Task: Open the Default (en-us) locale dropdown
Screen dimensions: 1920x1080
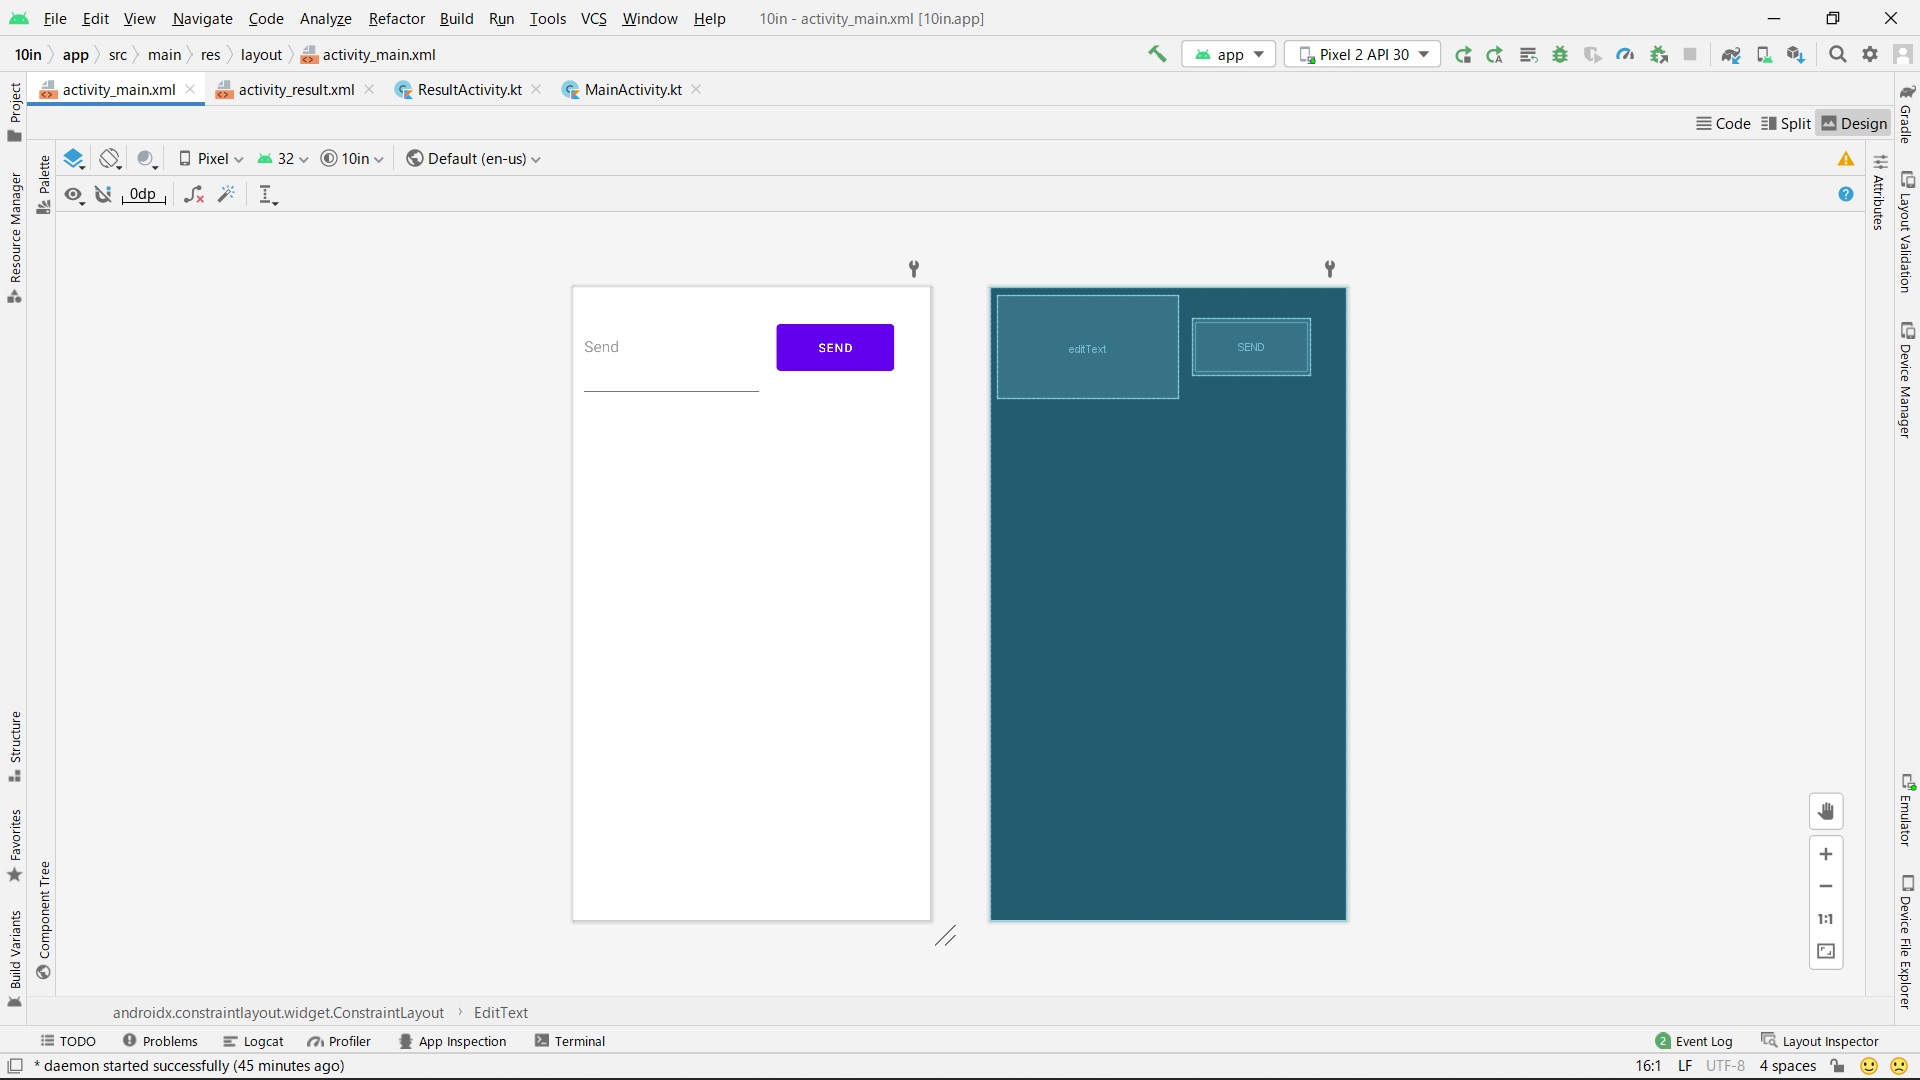Action: pyautogui.click(x=473, y=159)
